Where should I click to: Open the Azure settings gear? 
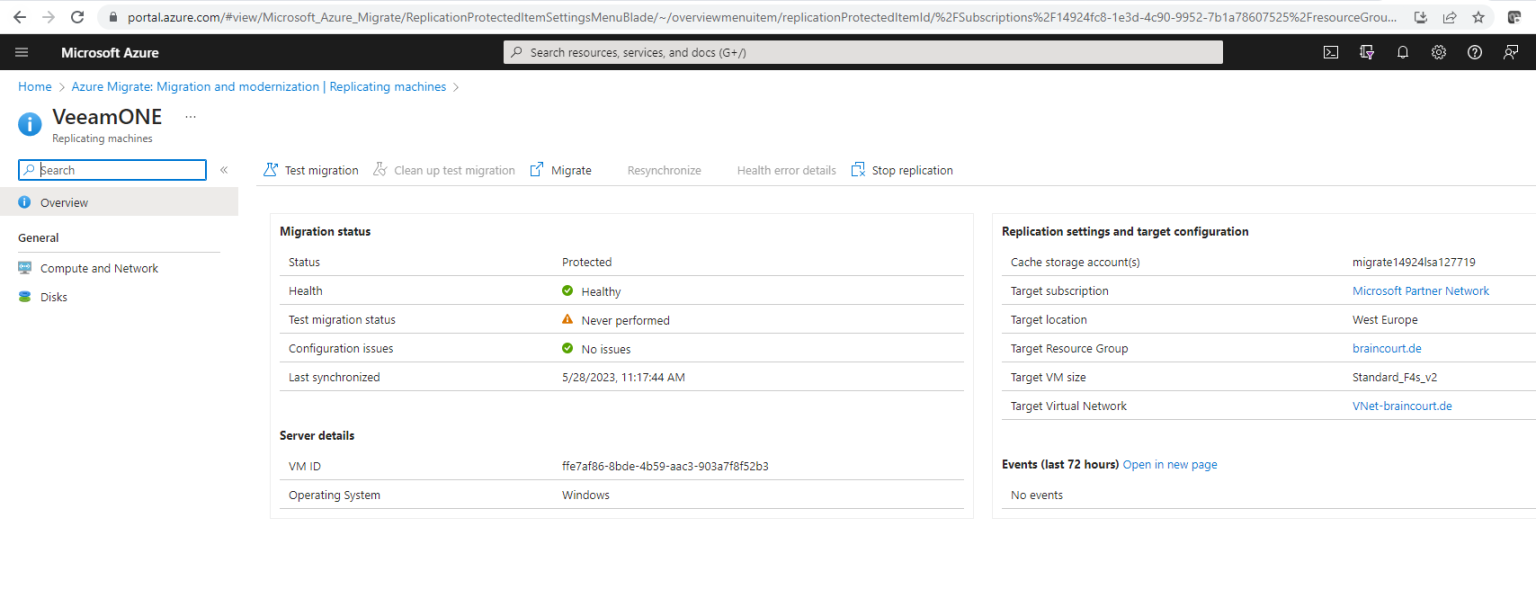(x=1438, y=51)
